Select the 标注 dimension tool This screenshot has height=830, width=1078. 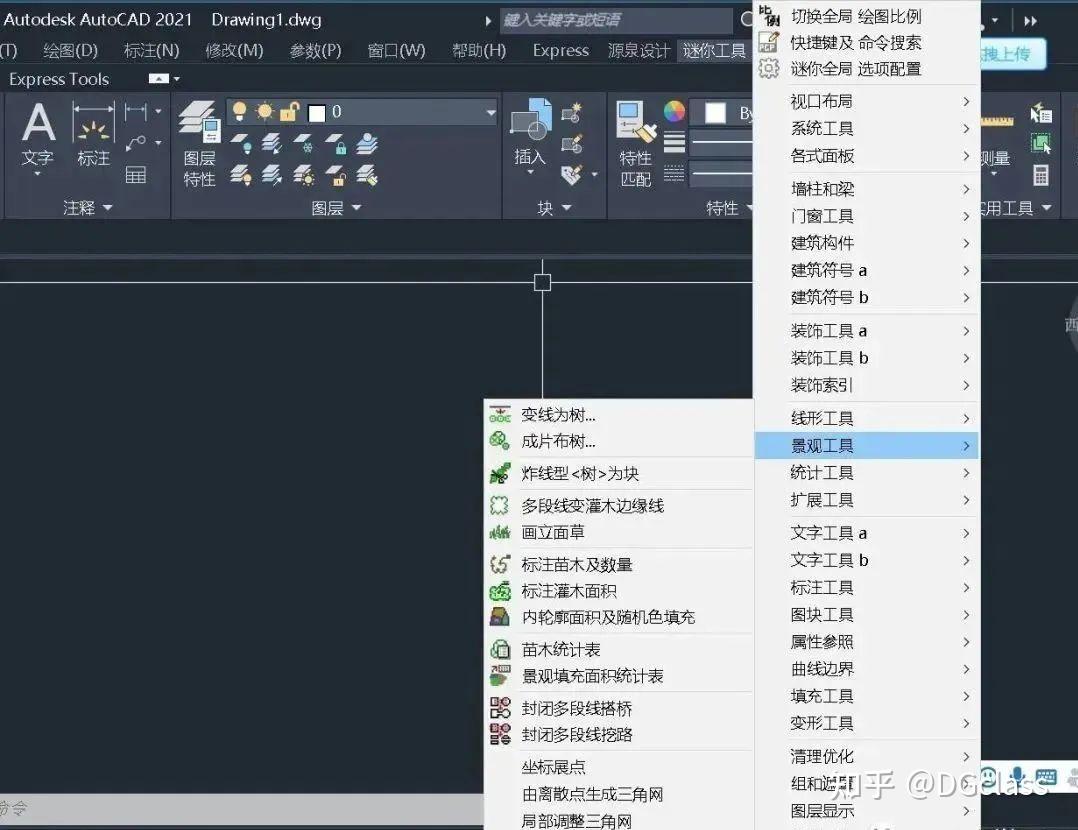click(x=94, y=135)
